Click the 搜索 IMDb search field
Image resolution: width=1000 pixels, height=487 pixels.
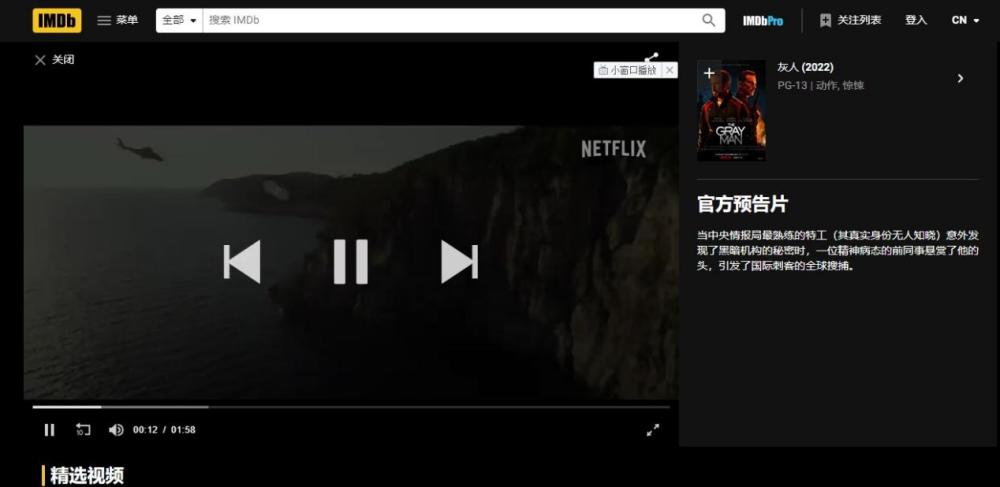point(450,20)
